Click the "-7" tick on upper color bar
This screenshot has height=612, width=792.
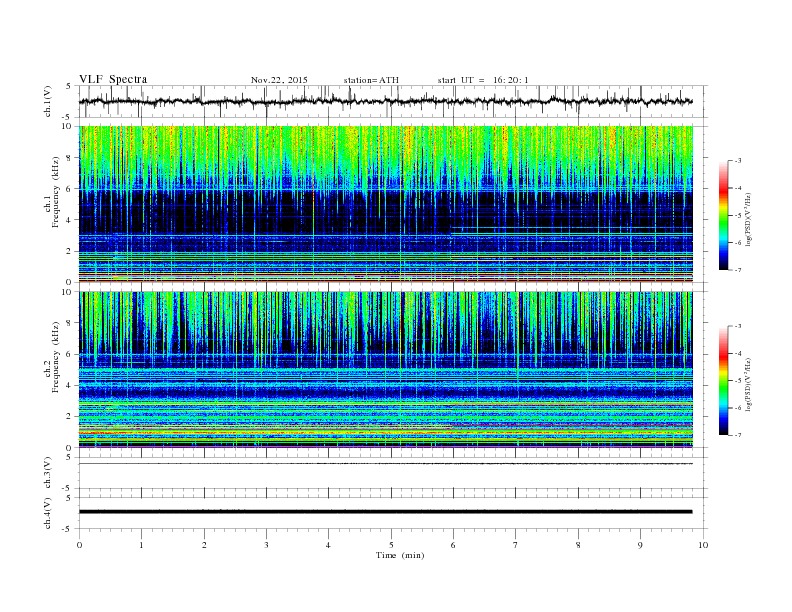[737, 270]
